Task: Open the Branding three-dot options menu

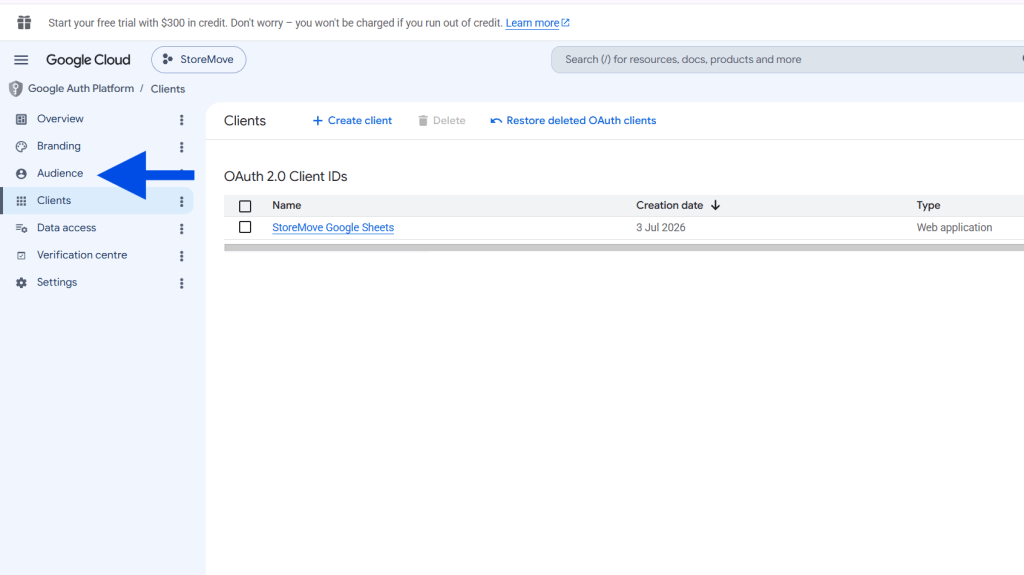Action: pos(182,147)
